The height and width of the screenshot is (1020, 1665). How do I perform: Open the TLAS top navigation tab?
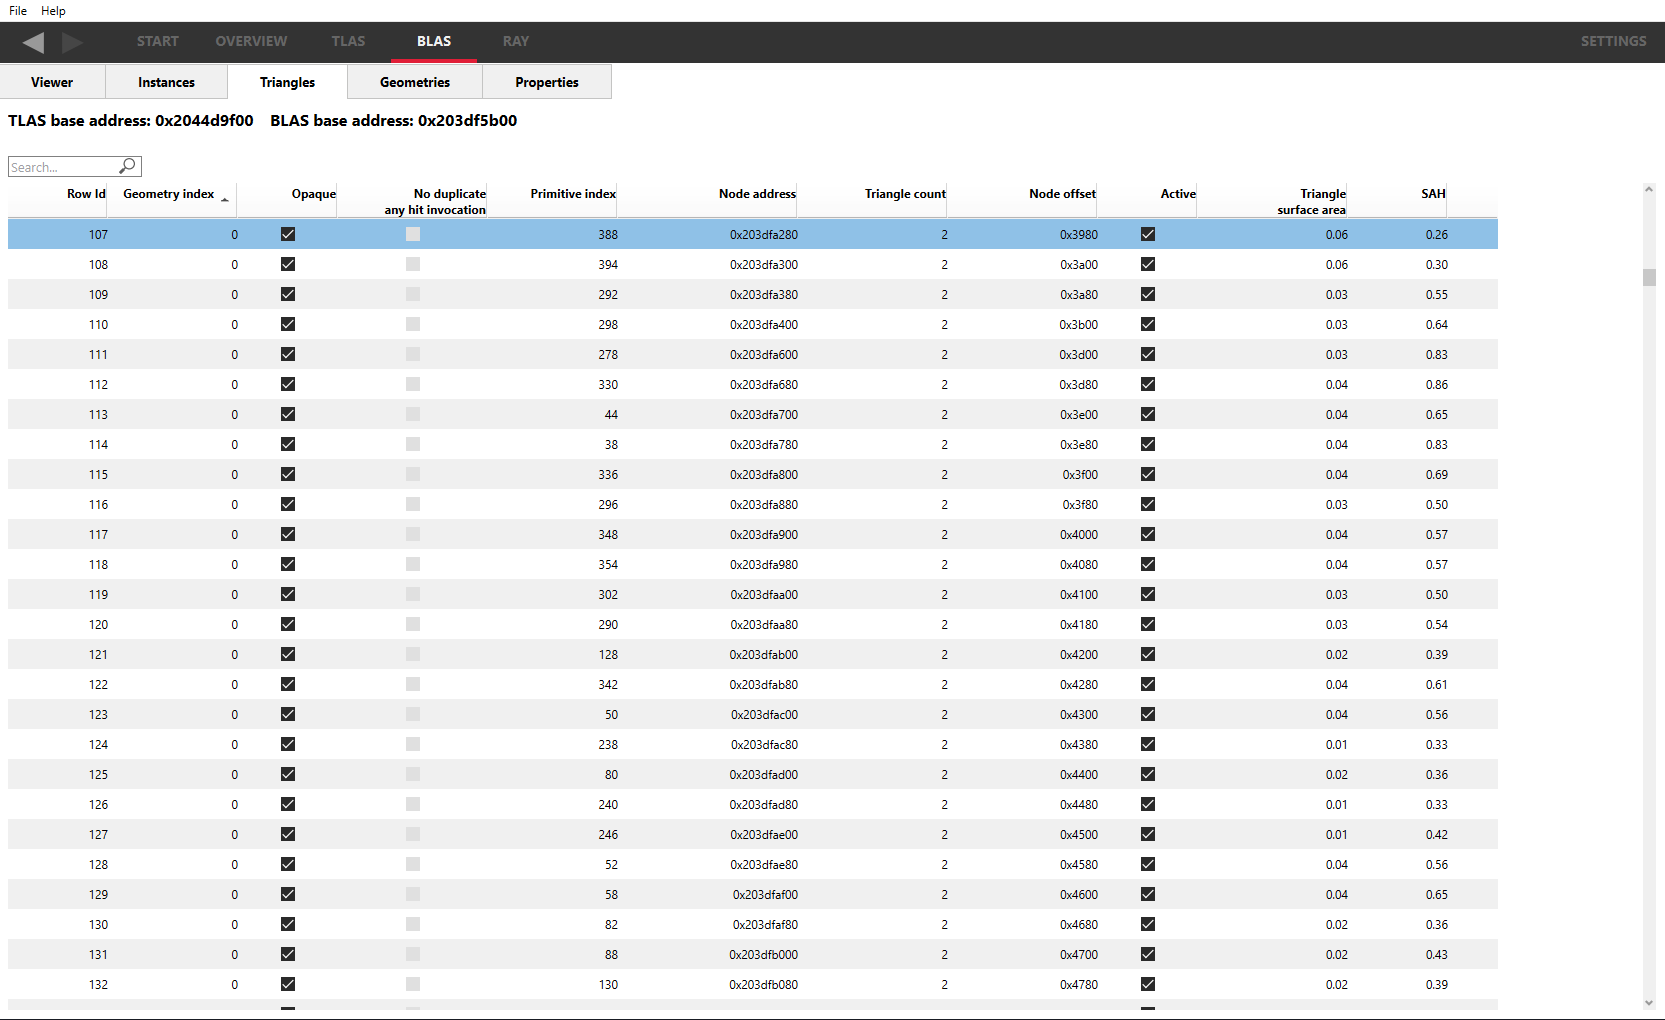(x=348, y=41)
